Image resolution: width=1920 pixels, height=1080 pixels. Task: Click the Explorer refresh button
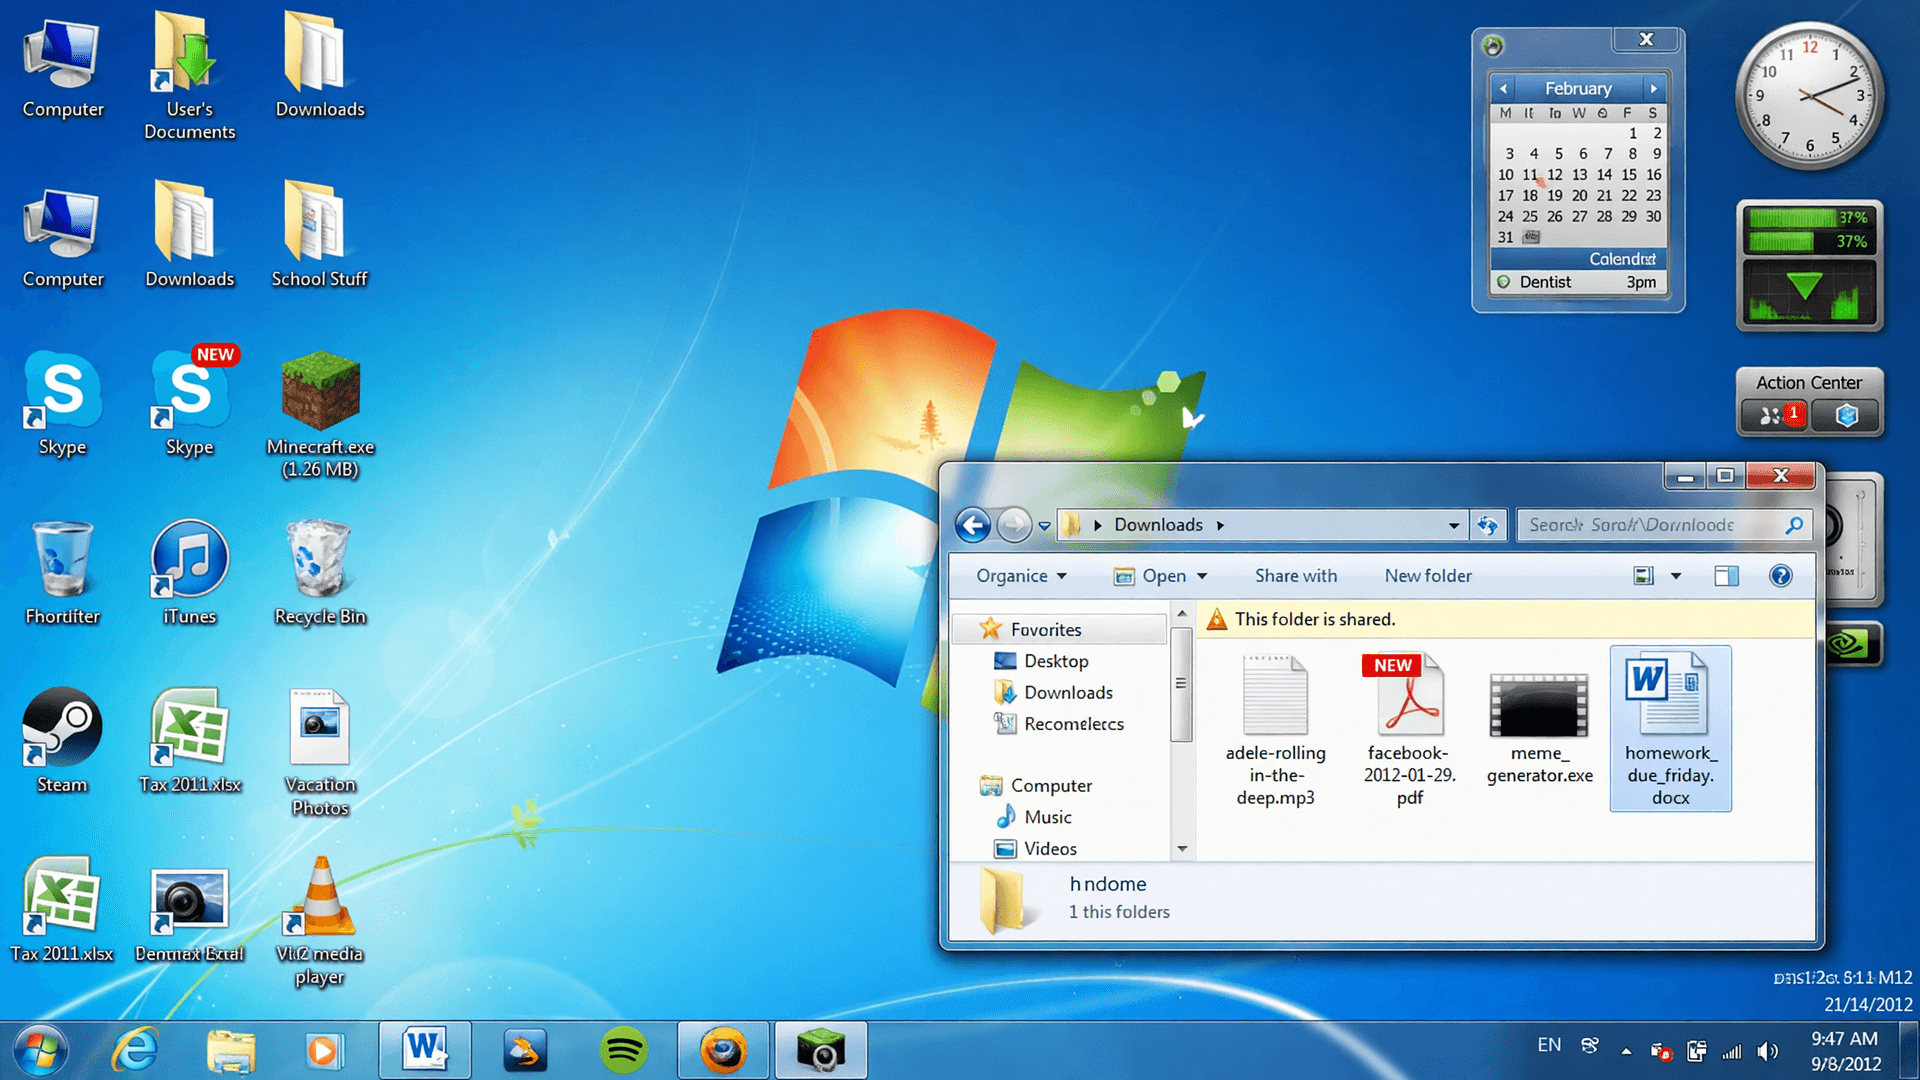coord(1488,525)
